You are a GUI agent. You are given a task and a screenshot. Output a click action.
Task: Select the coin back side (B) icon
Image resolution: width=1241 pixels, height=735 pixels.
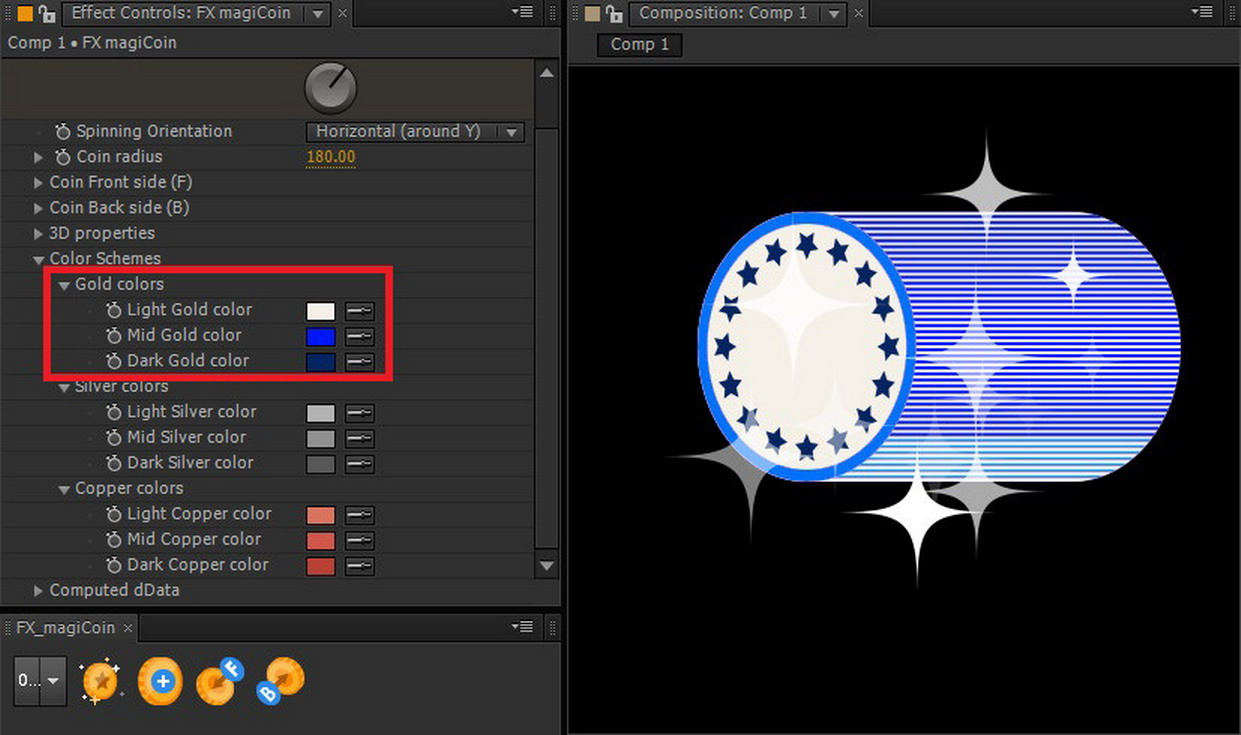pyautogui.click(x=279, y=681)
